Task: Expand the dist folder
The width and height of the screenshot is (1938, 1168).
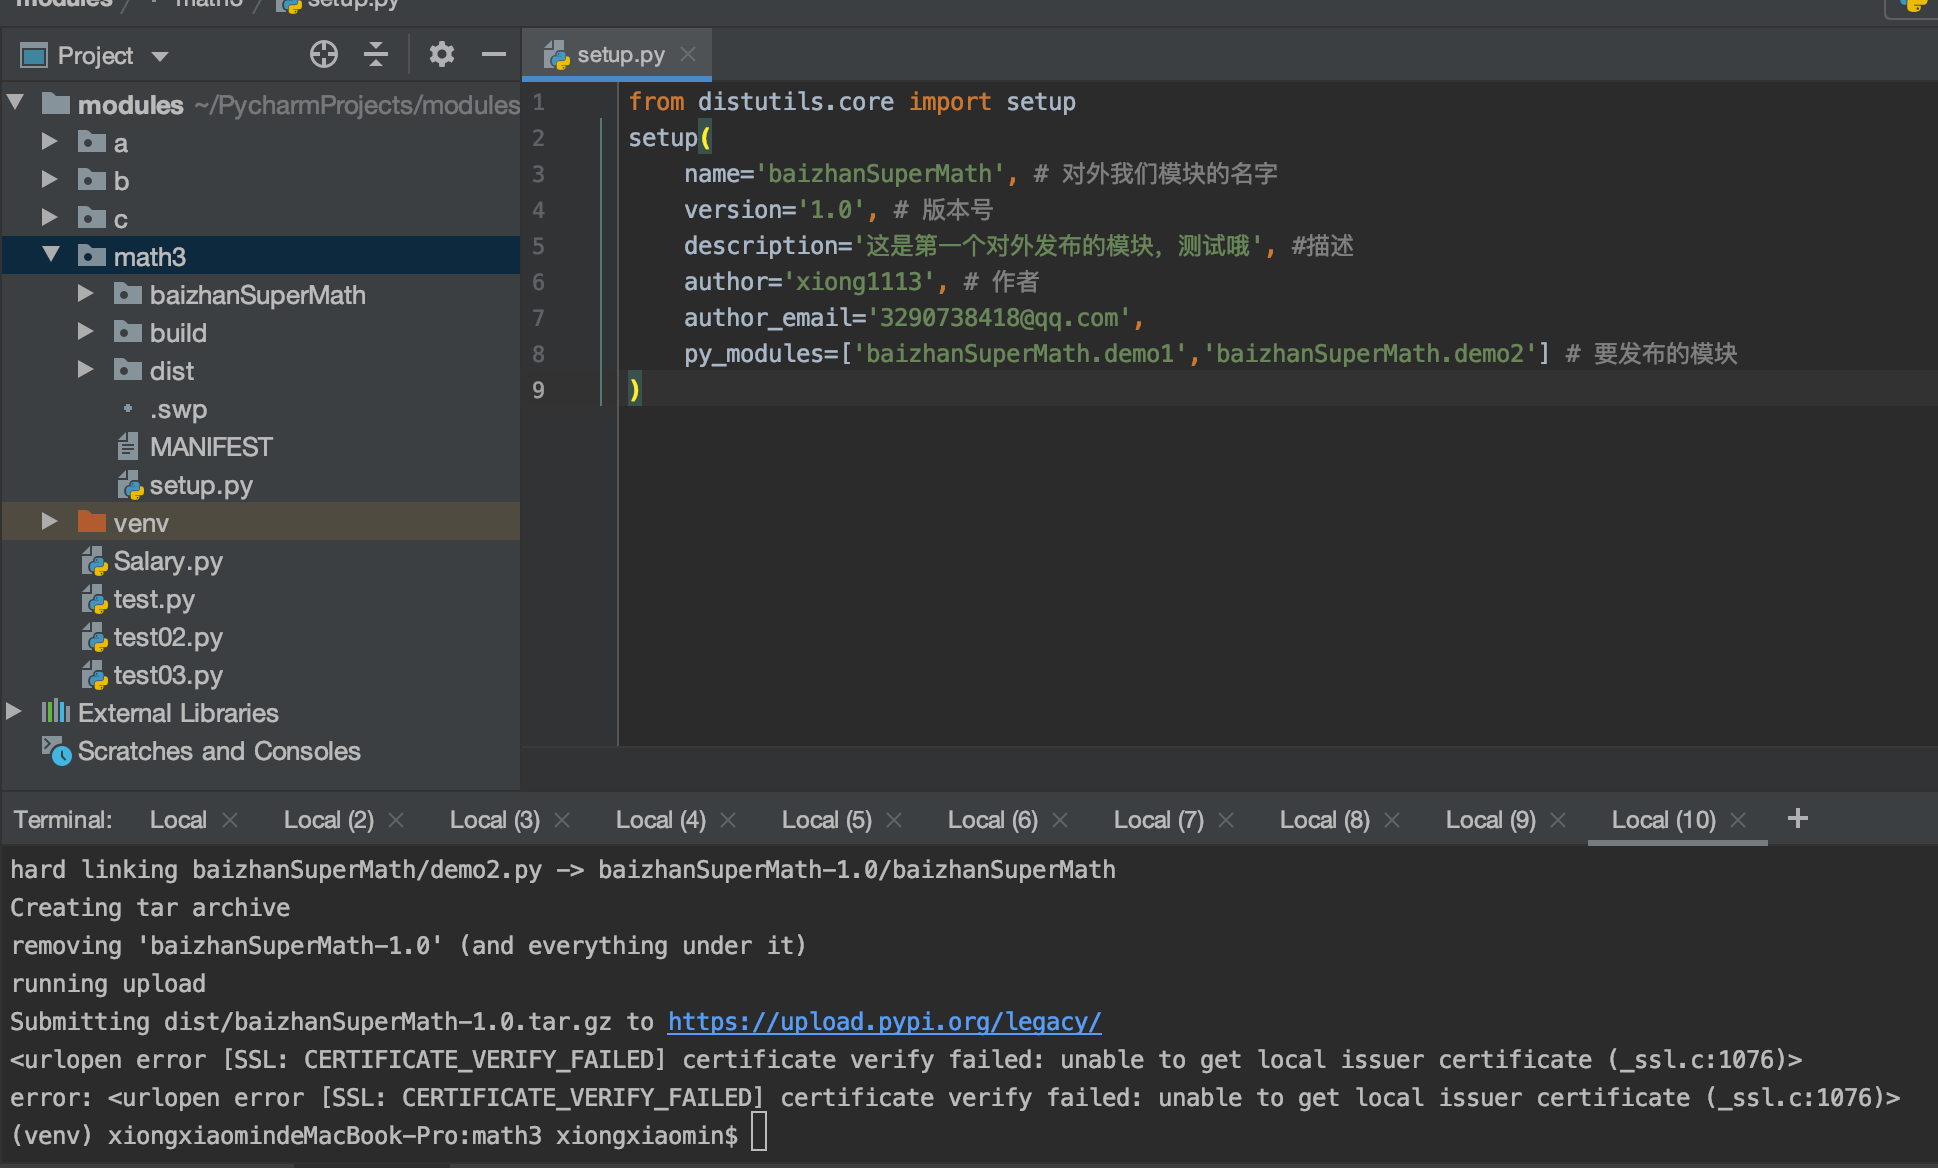Action: point(86,370)
